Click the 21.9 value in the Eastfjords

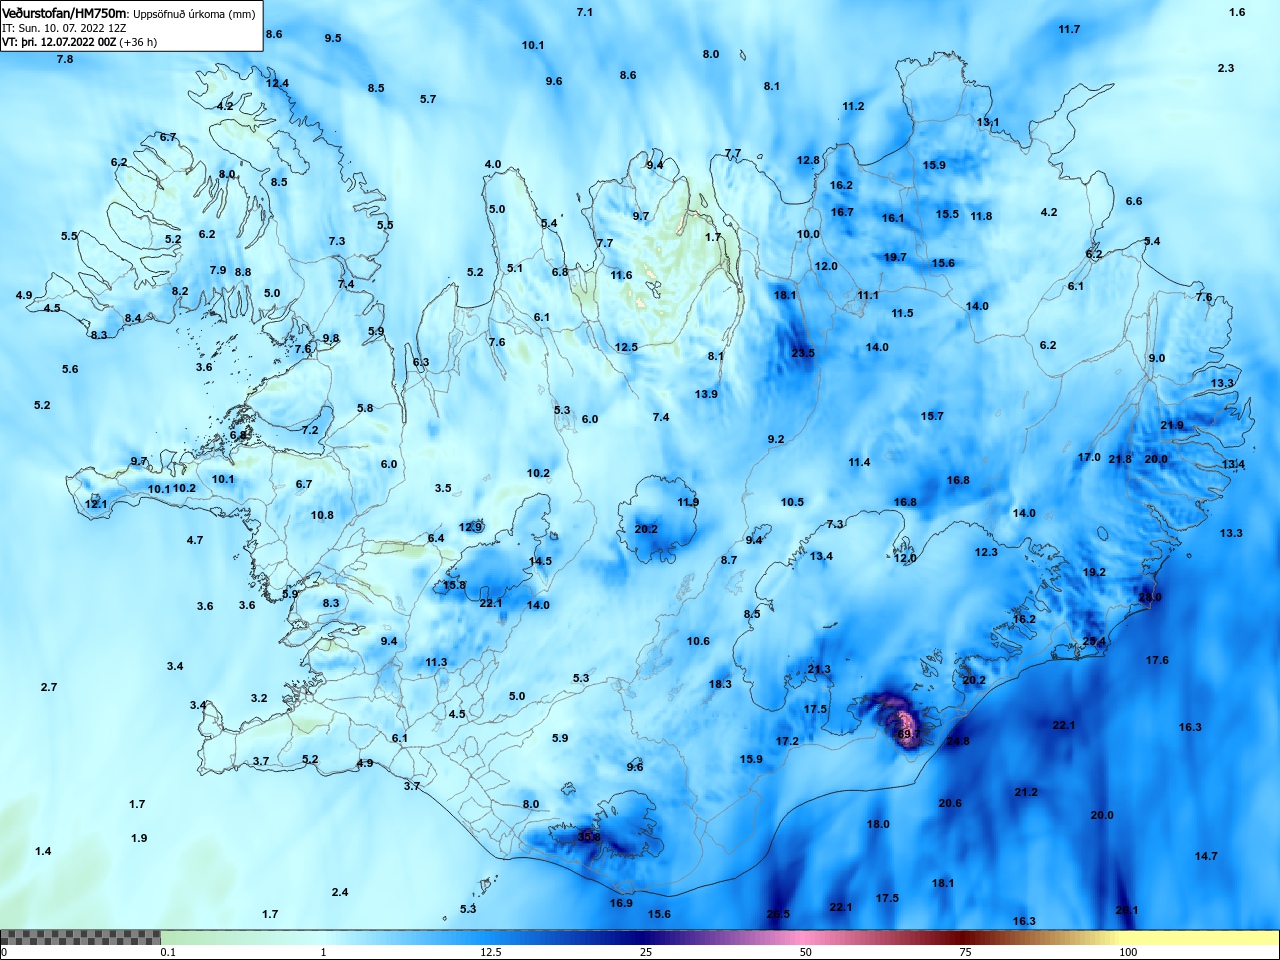point(1172,425)
